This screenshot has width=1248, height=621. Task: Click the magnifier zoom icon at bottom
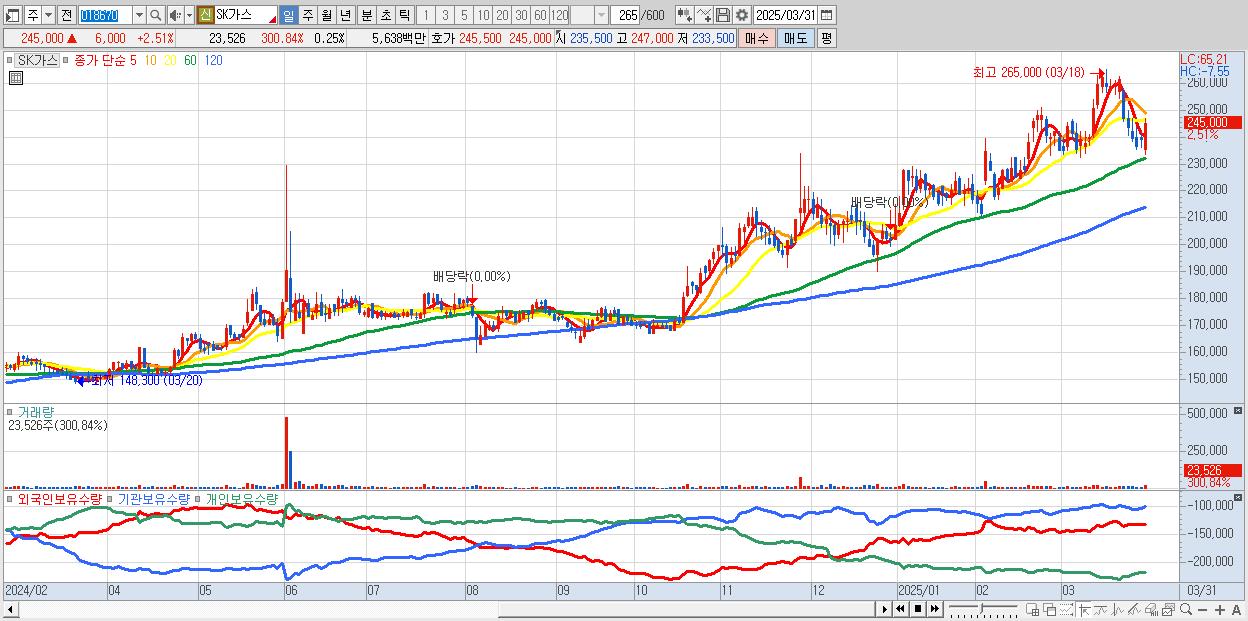click(1185, 610)
